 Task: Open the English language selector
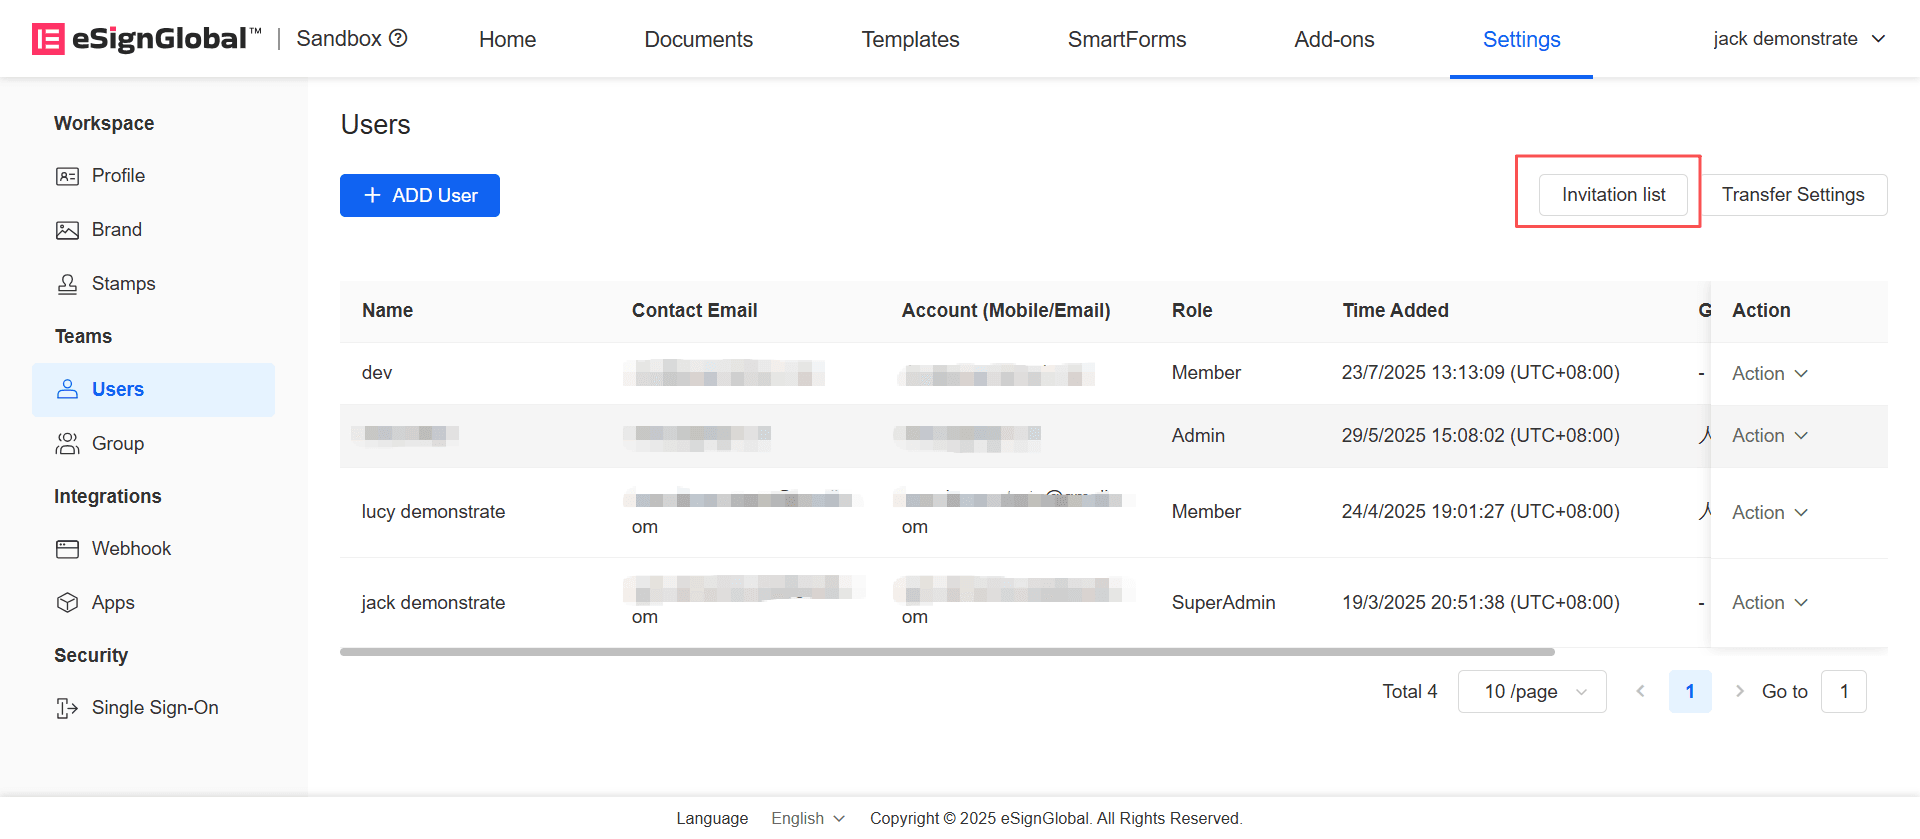click(x=807, y=818)
